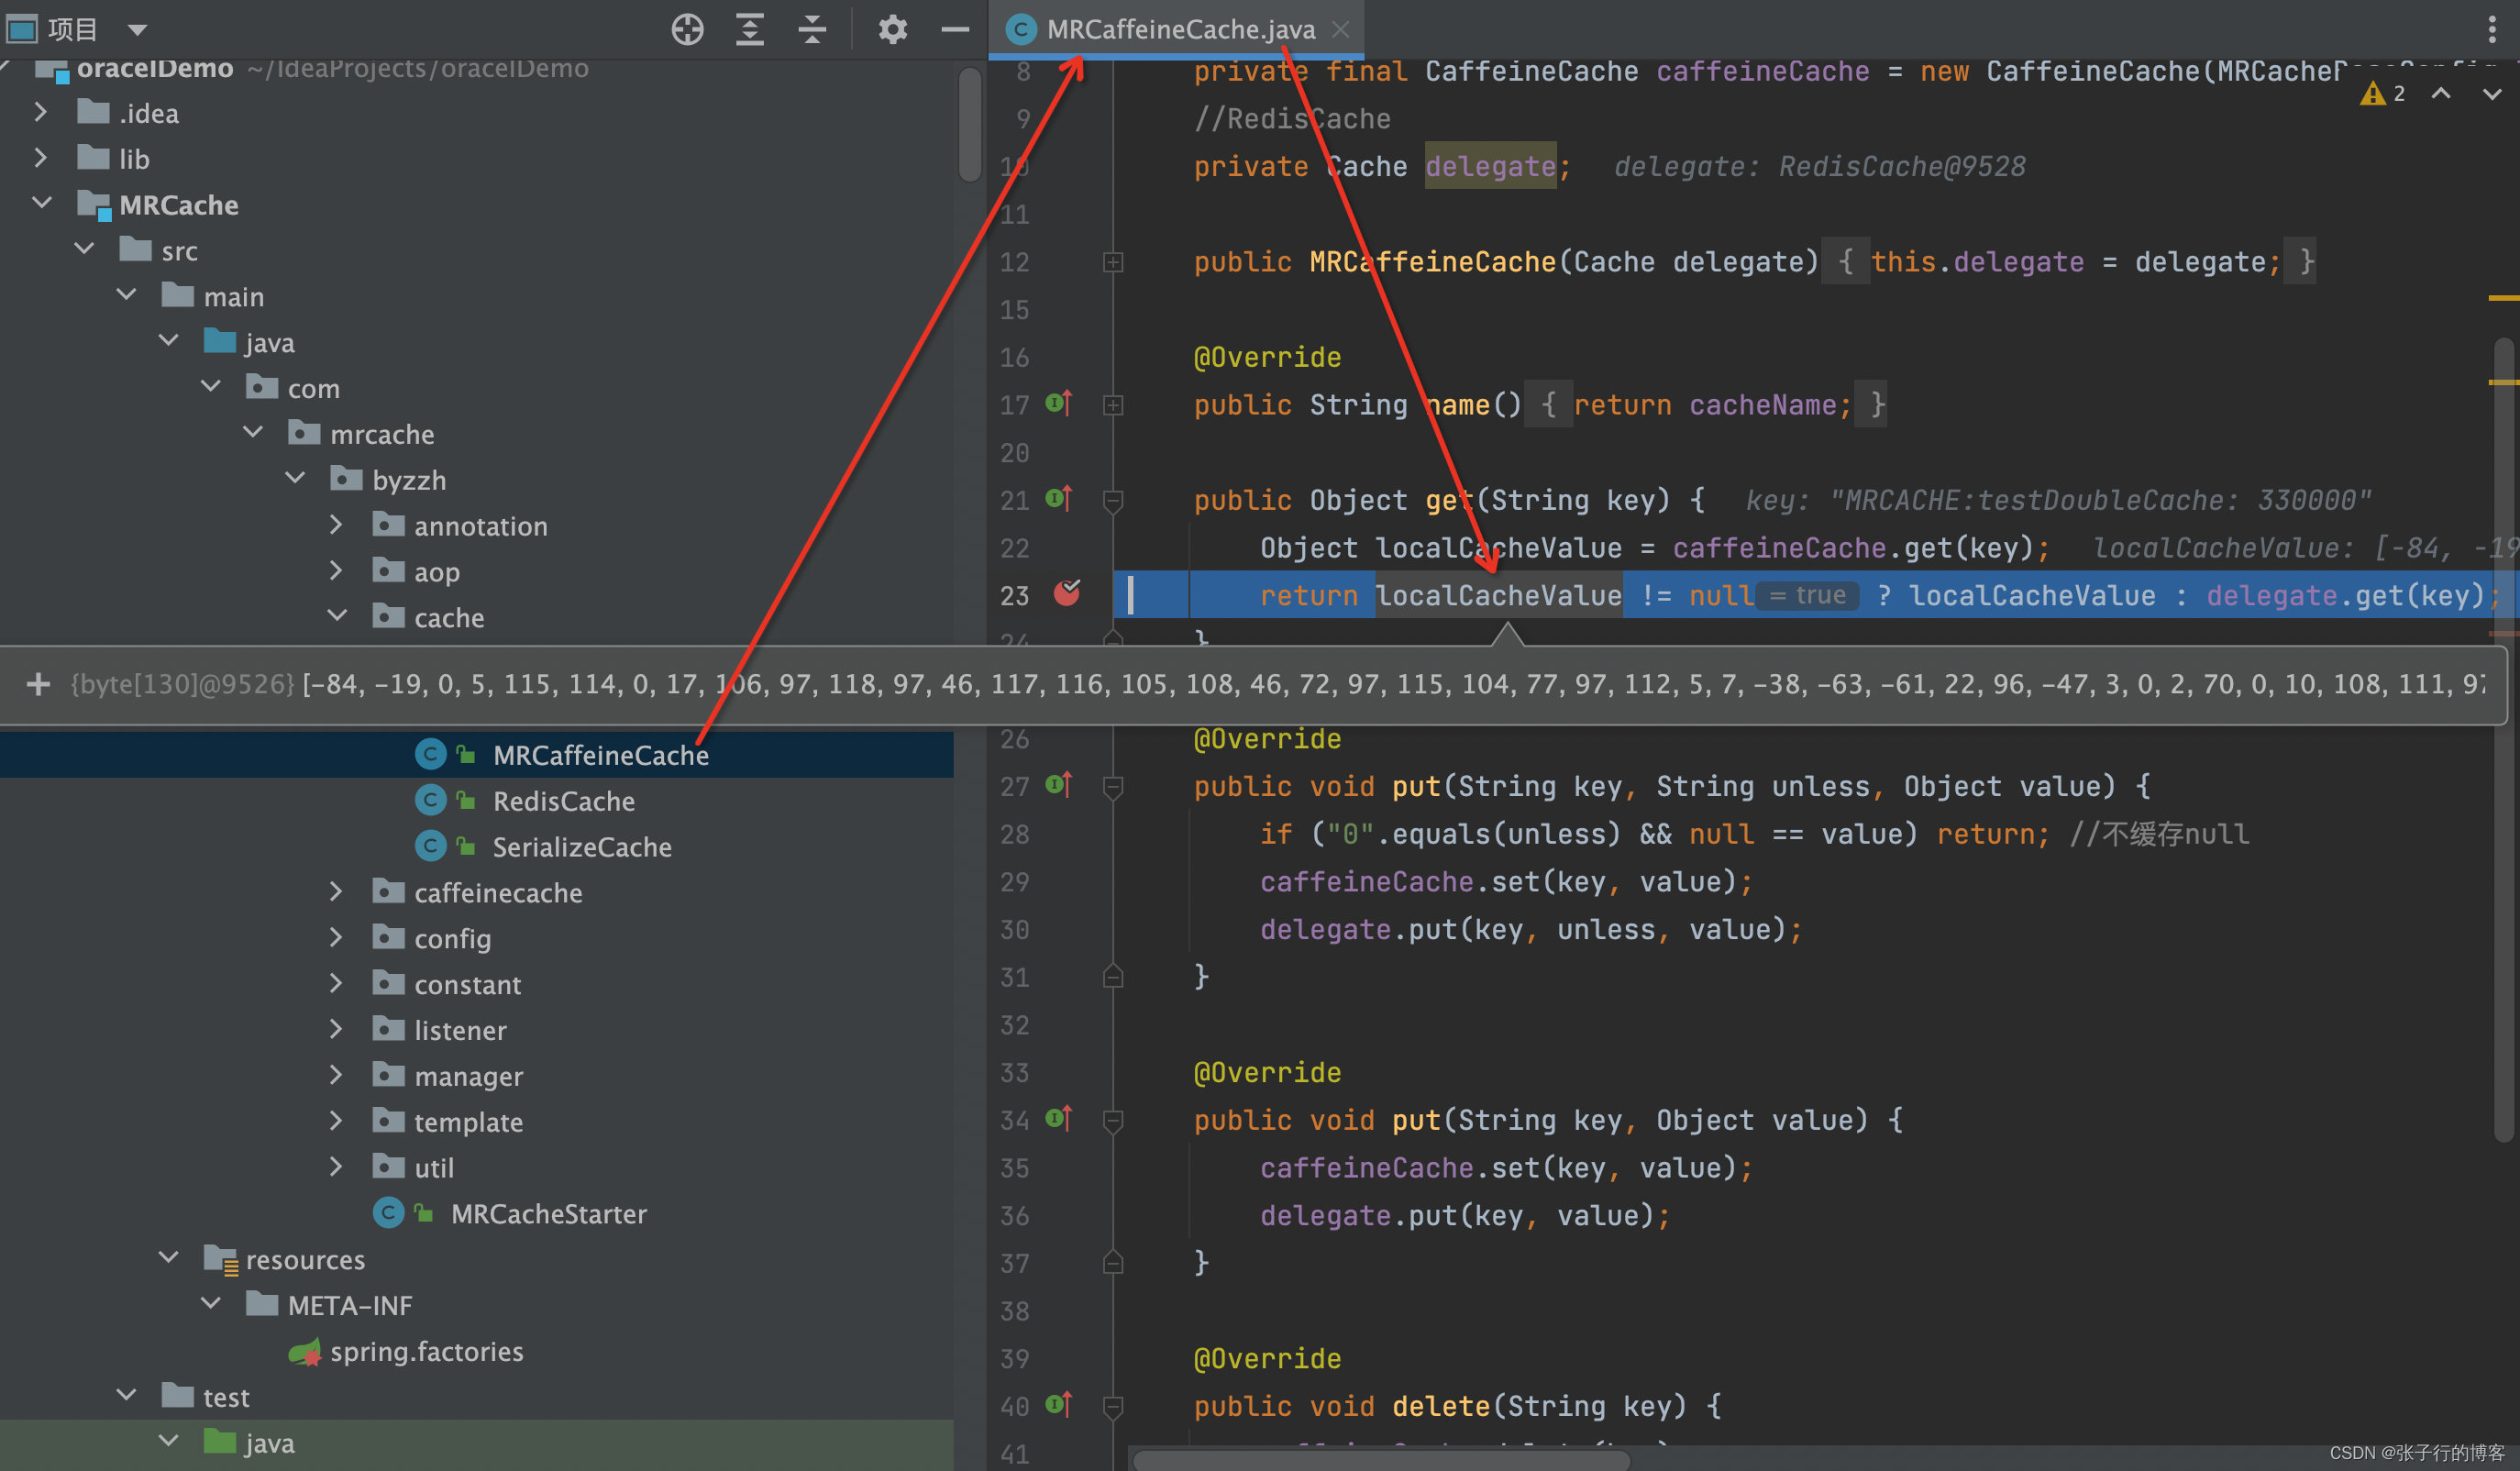The width and height of the screenshot is (2520, 1471).
Task: Hide the project tool window with minus icon
Action: click(954, 29)
